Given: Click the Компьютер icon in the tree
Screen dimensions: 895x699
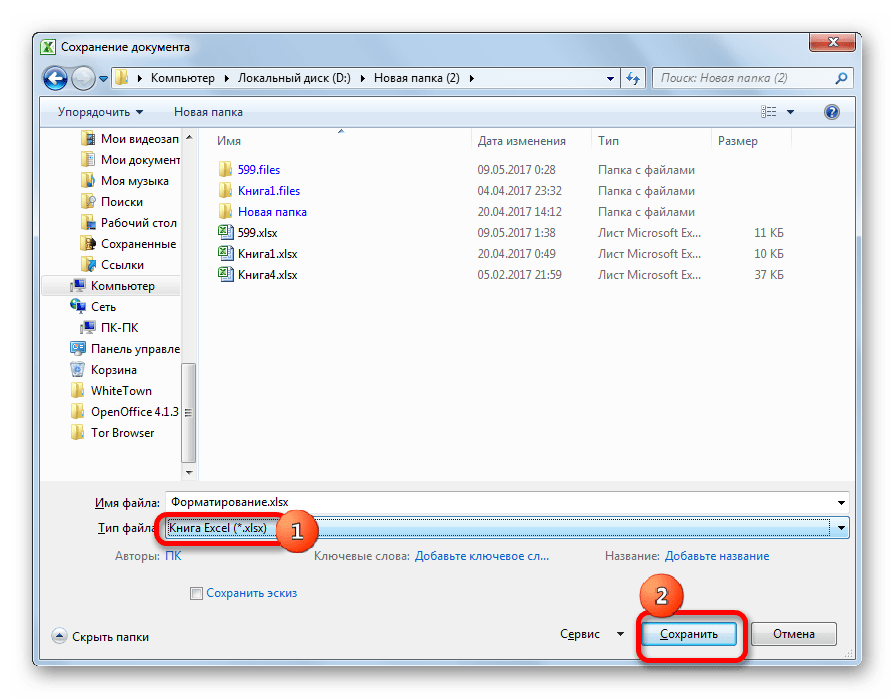Looking at the screenshot, I should pos(78,286).
